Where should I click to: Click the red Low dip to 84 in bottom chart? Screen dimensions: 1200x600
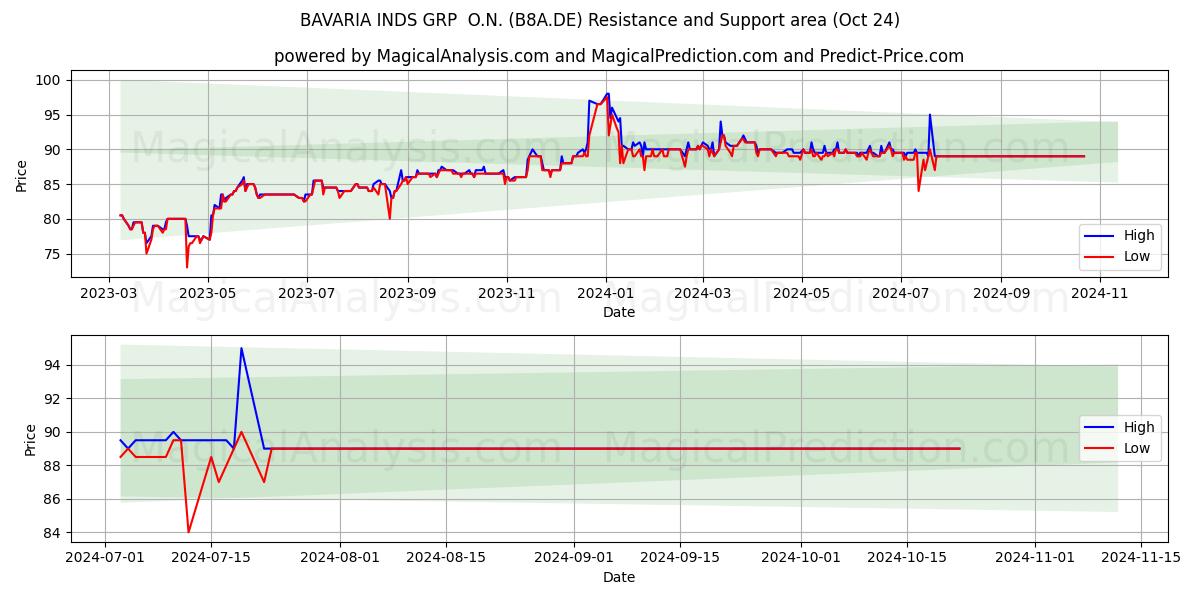coord(188,532)
